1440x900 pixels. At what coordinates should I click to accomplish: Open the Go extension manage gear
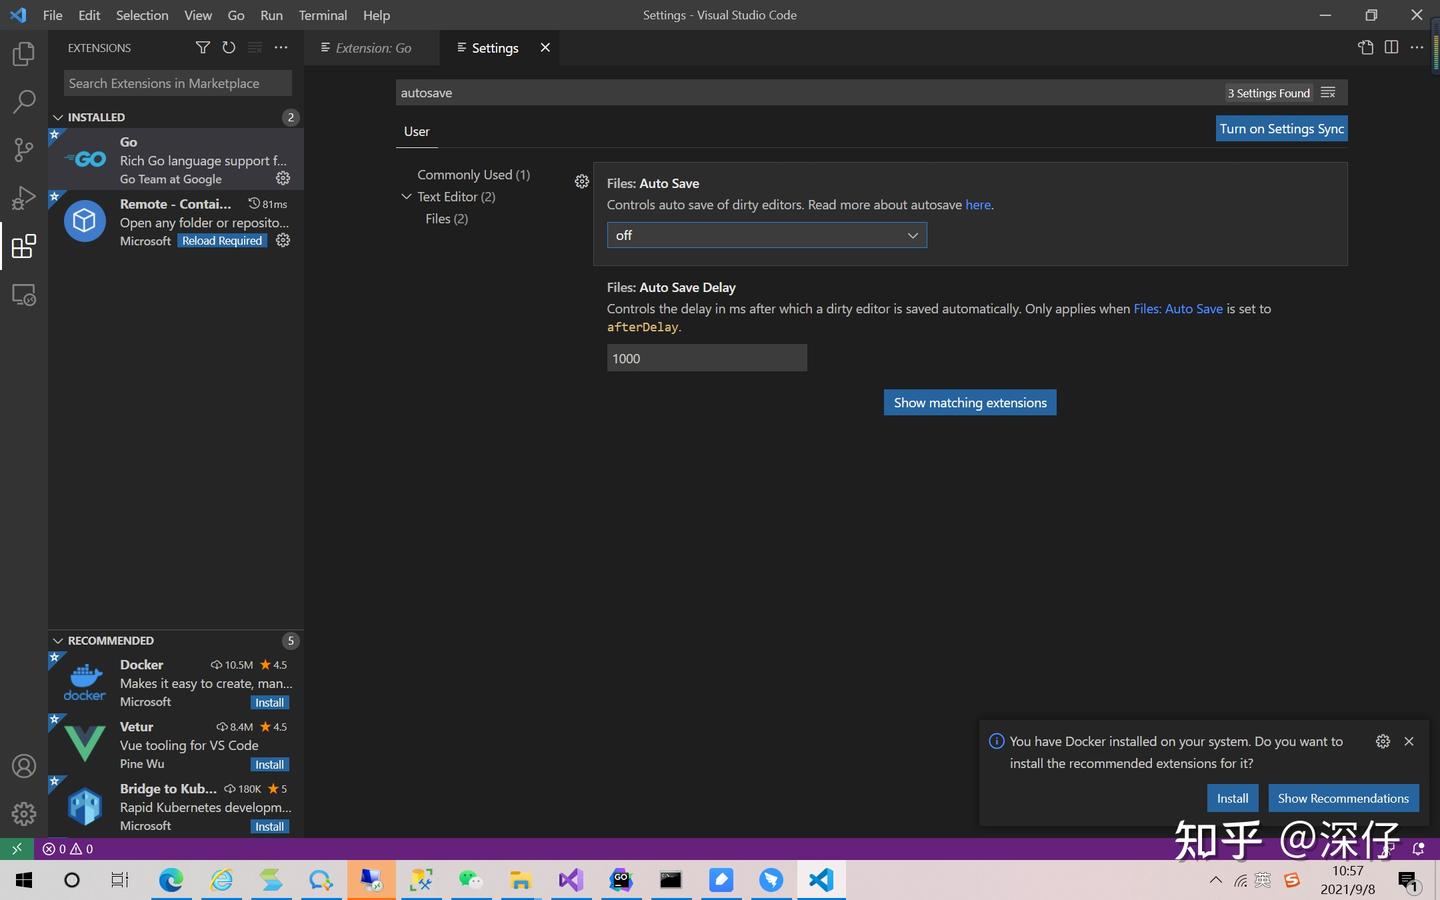coord(283,178)
